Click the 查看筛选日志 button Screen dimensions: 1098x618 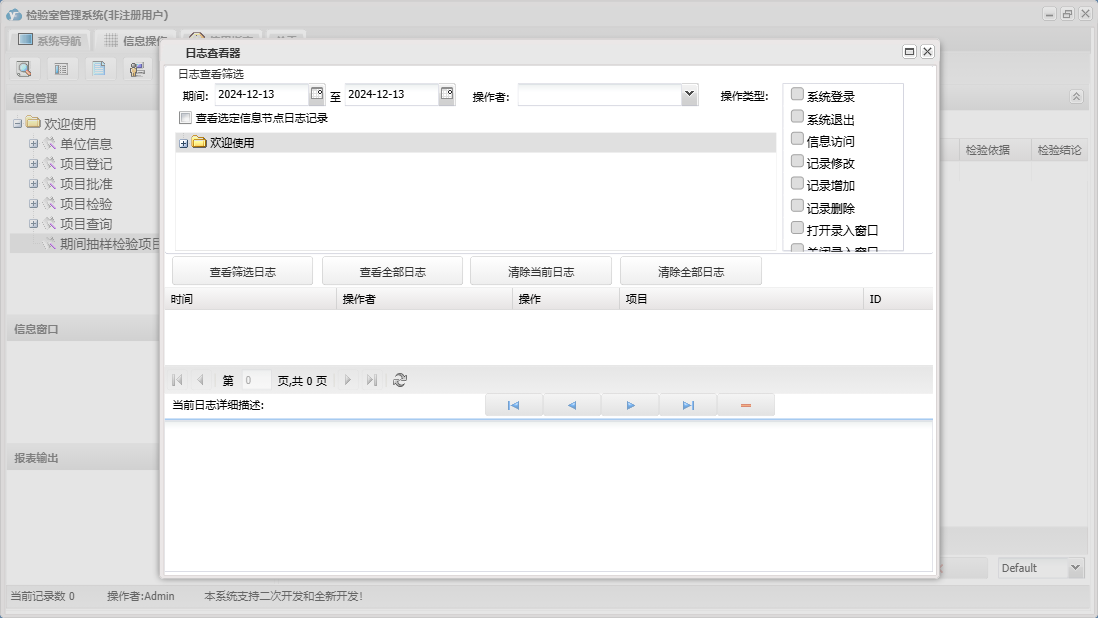coord(242,271)
